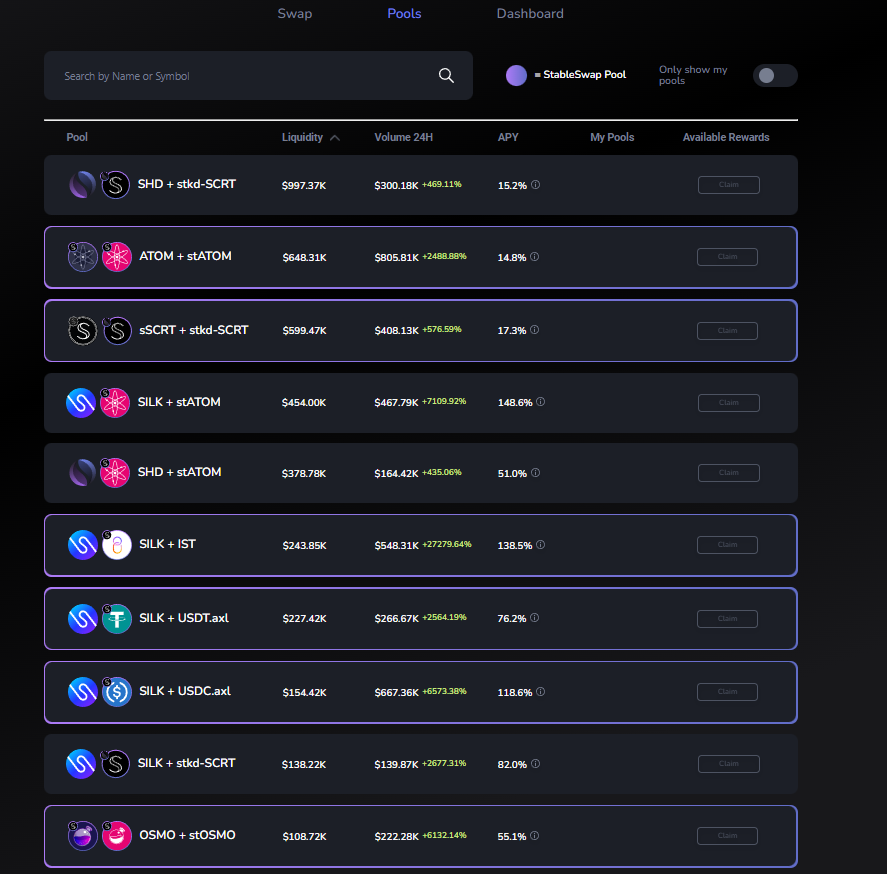The width and height of the screenshot is (887, 874).
Task: Click the $997.37K liquidity value
Action: point(304,186)
